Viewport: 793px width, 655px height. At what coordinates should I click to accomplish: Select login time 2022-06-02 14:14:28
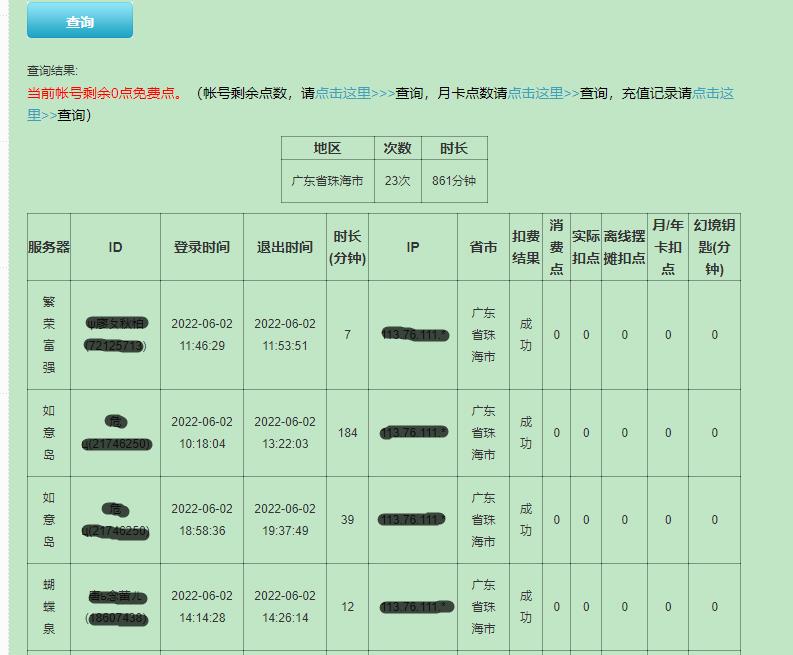201,606
